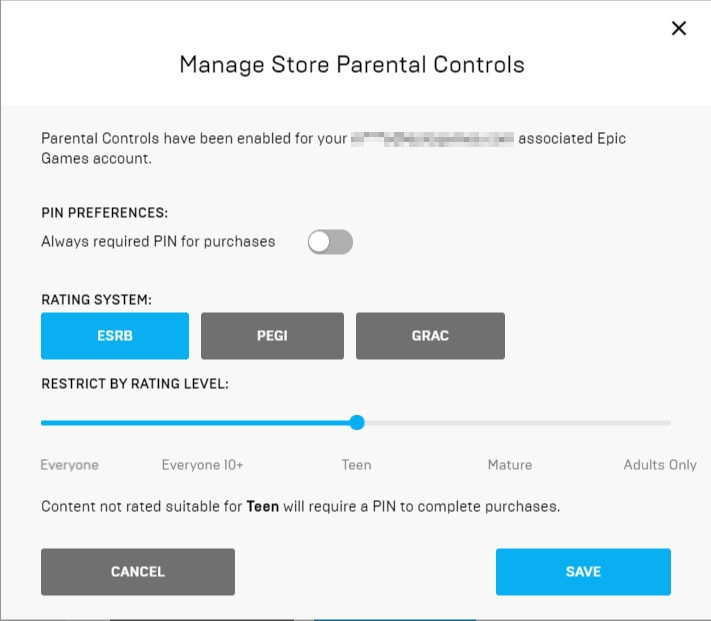Set rating level to Everyone label
Screen dimensions: 711x621
tap(69, 465)
